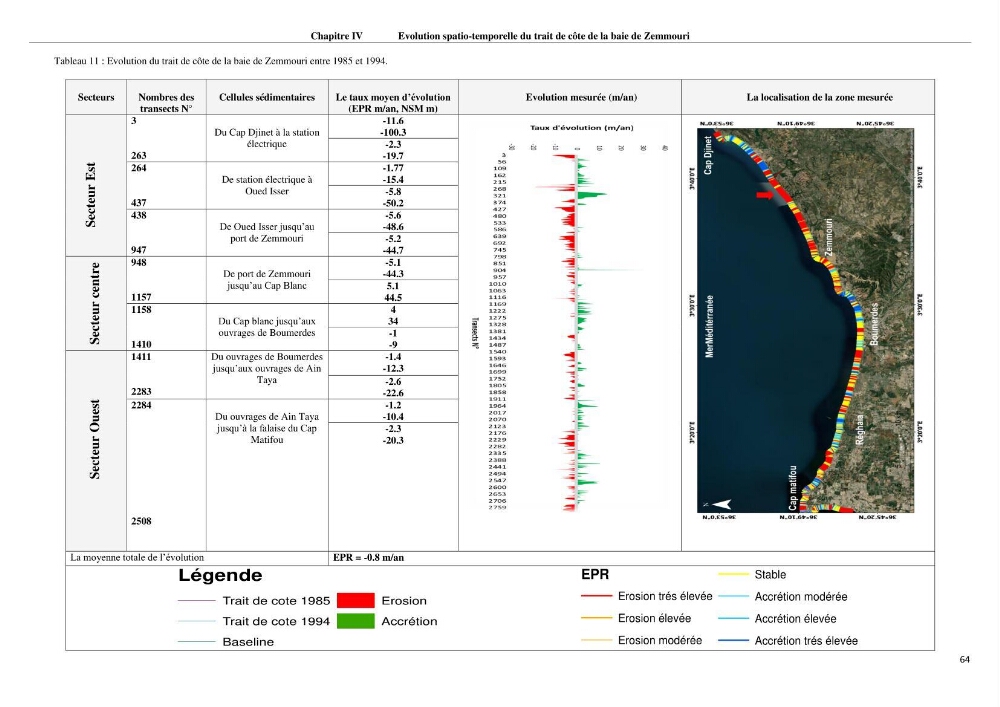The width and height of the screenshot is (1000, 707).
Task: Click the page number '64'
Action: [x=965, y=660]
